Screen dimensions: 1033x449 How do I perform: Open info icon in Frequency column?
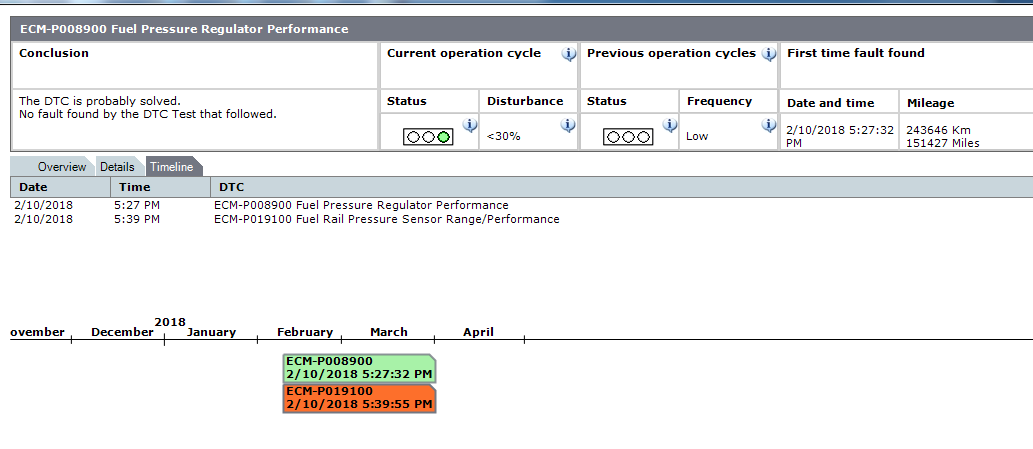[x=768, y=125]
